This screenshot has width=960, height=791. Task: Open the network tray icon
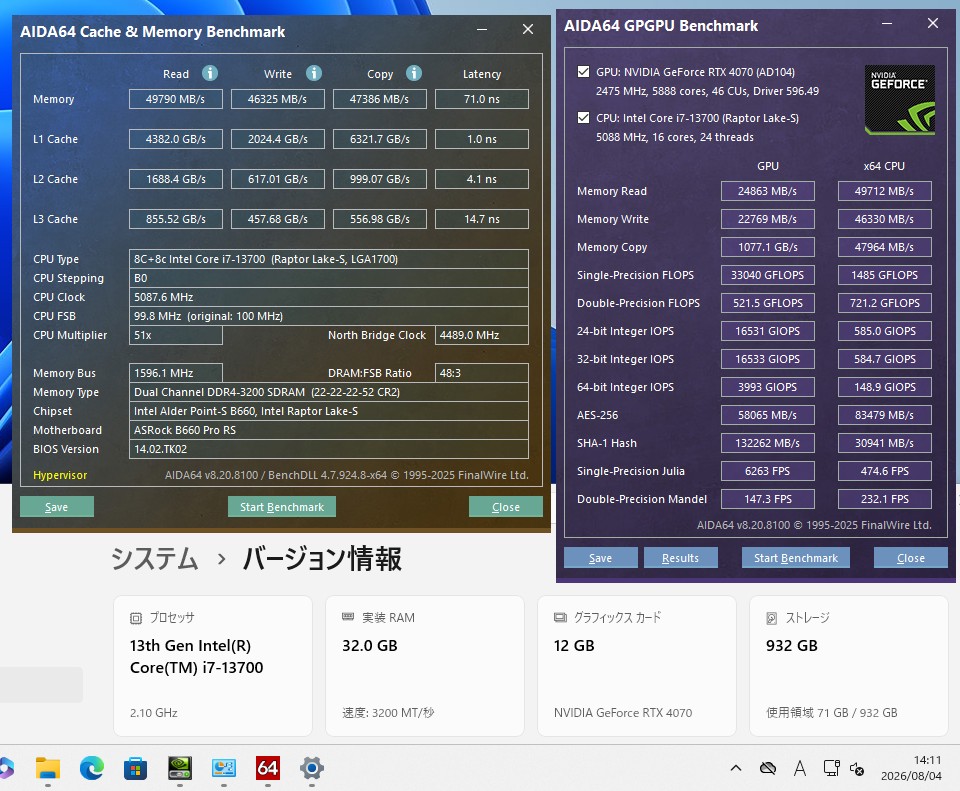[x=831, y=768]
